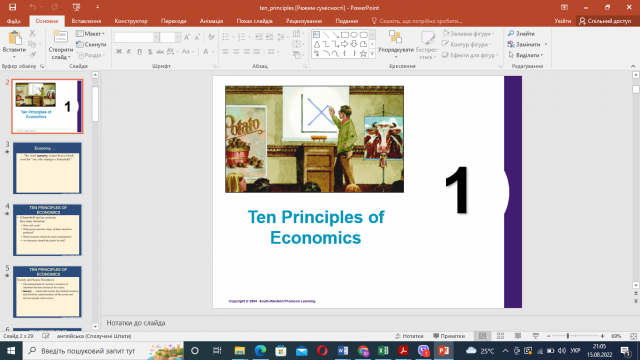
Task: Open the Макет layout dropdown
Action: point(90,33)
